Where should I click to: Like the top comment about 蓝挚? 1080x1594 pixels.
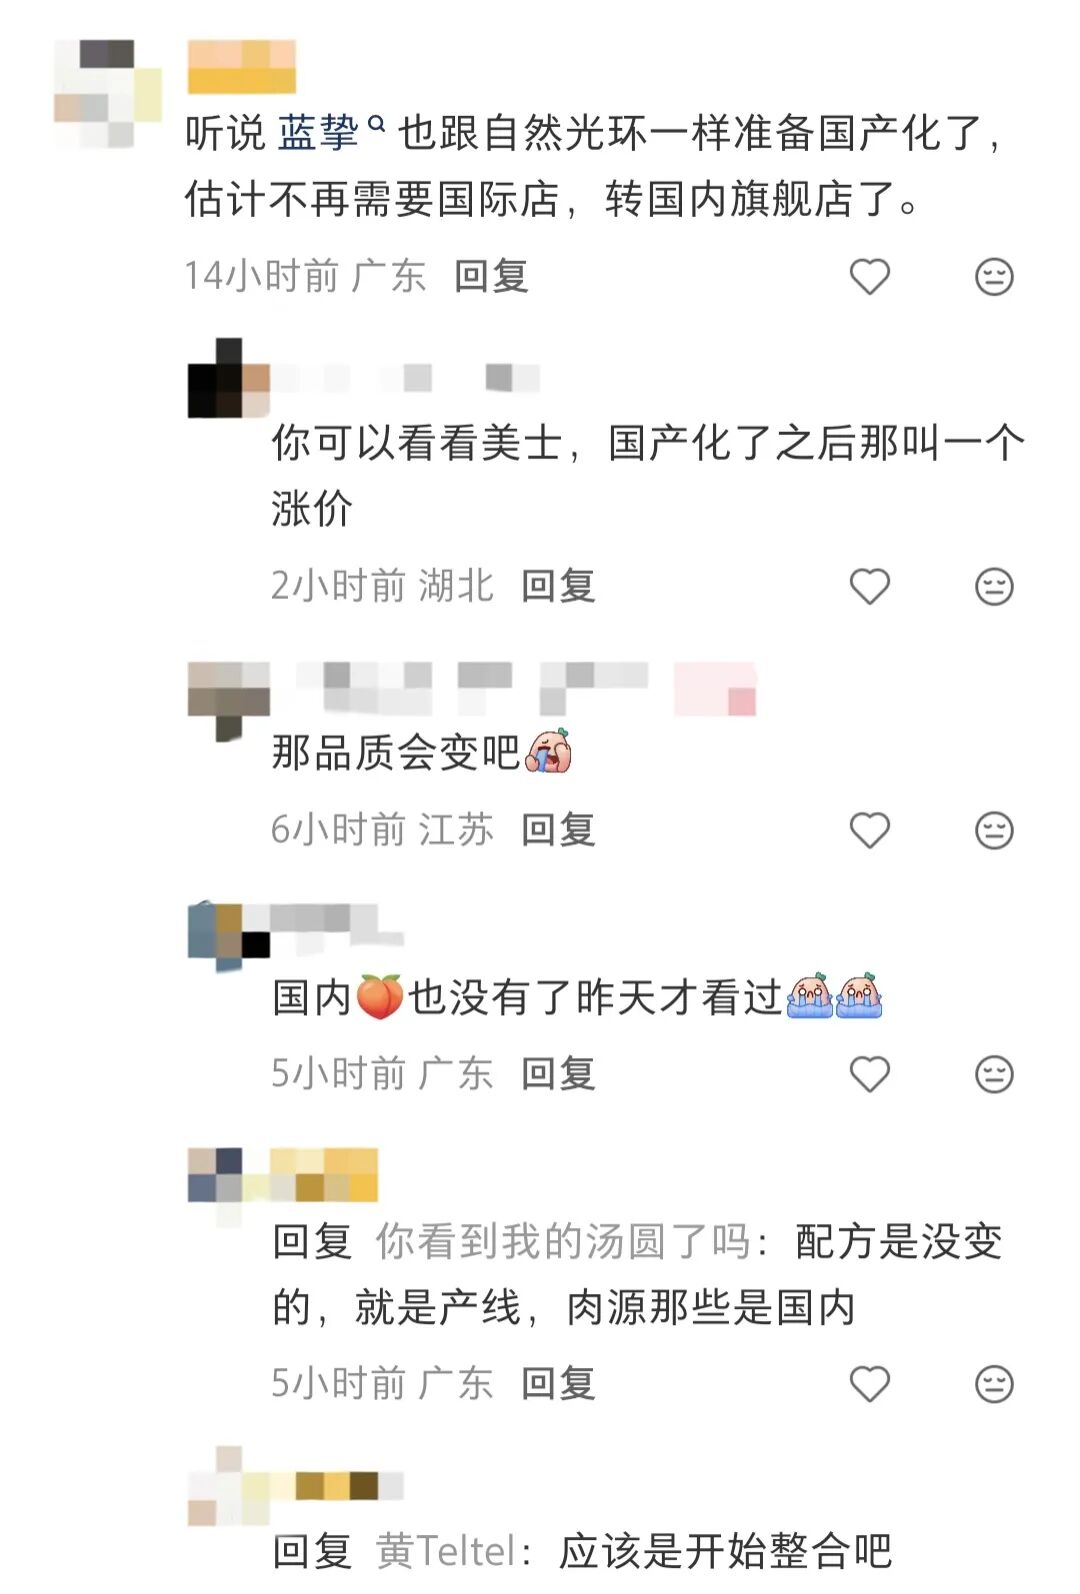pos(869,277)
